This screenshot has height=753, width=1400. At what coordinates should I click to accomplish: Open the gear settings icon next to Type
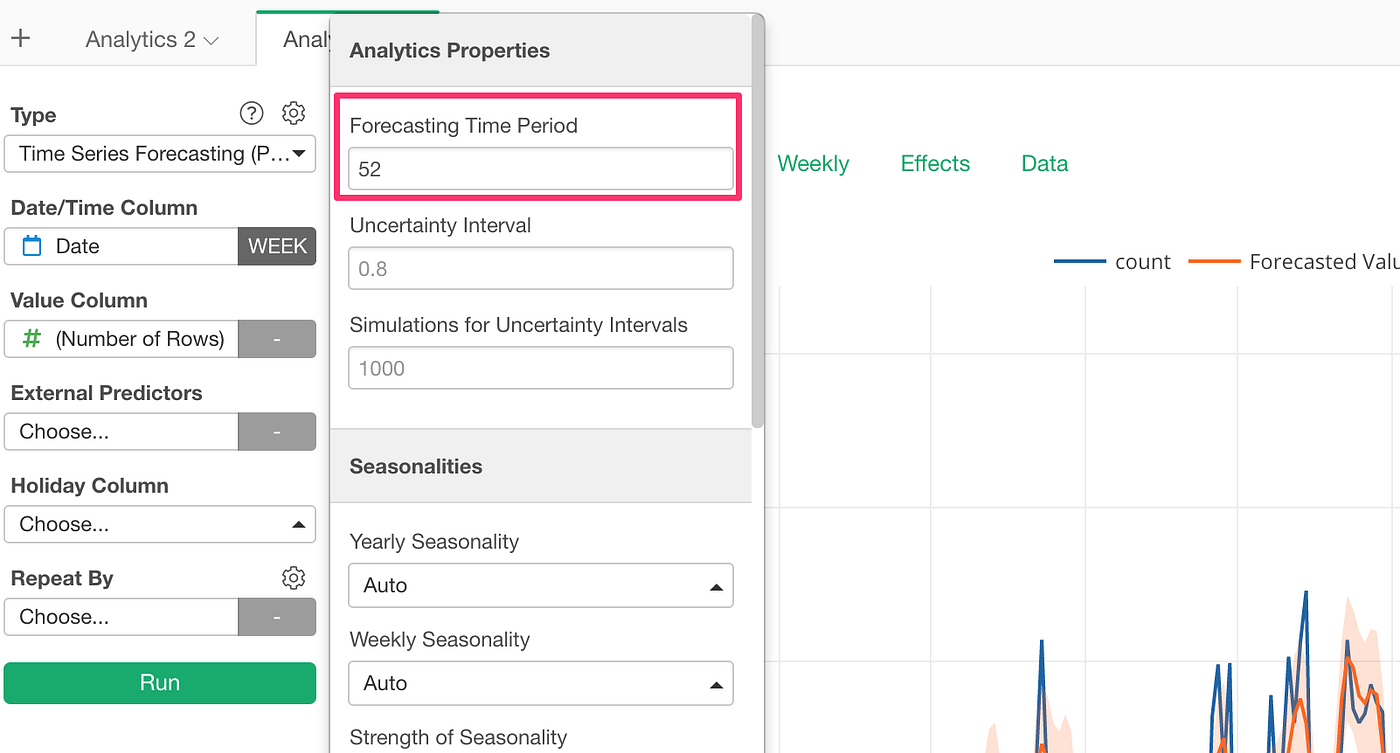pyautogui.click(x=293, y=114)
